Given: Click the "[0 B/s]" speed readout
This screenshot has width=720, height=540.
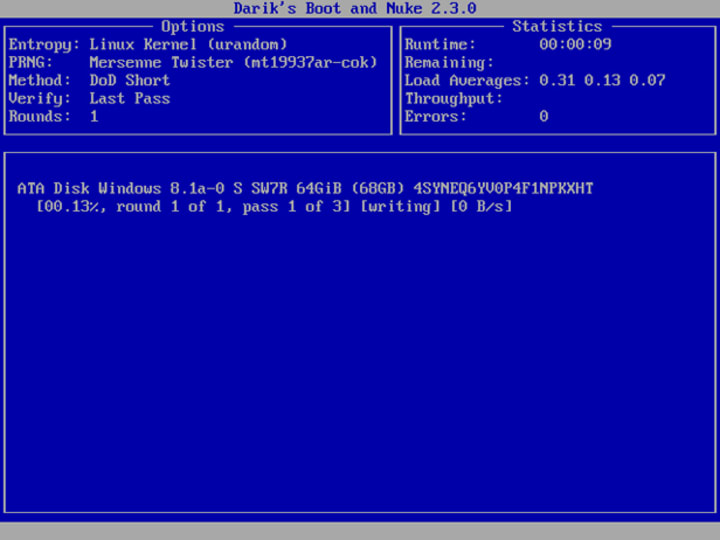Looking at the screenshot, I should coord(481,207).
